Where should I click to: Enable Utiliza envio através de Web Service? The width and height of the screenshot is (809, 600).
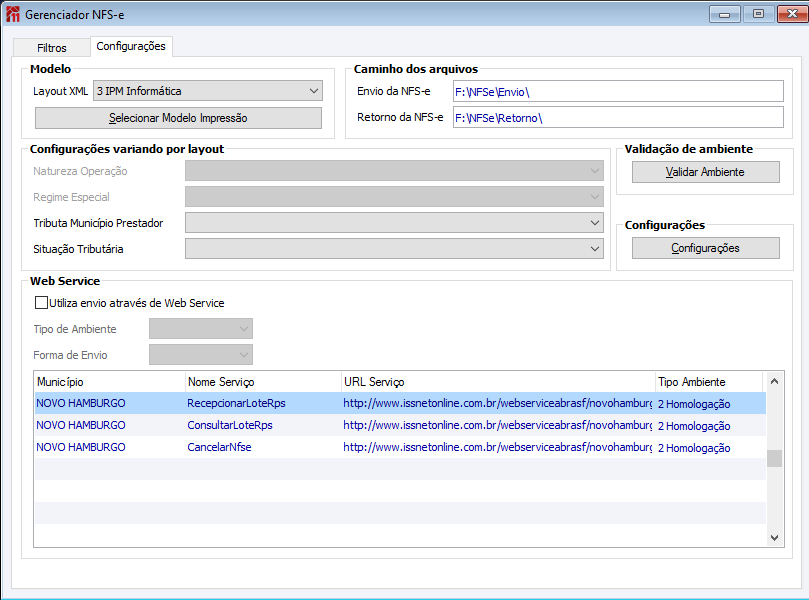point(41,303)
